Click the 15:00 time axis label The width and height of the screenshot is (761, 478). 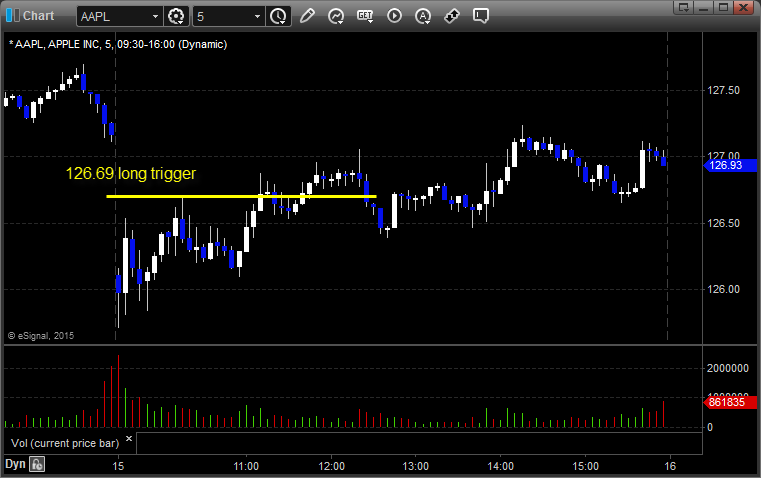point(585,466)
